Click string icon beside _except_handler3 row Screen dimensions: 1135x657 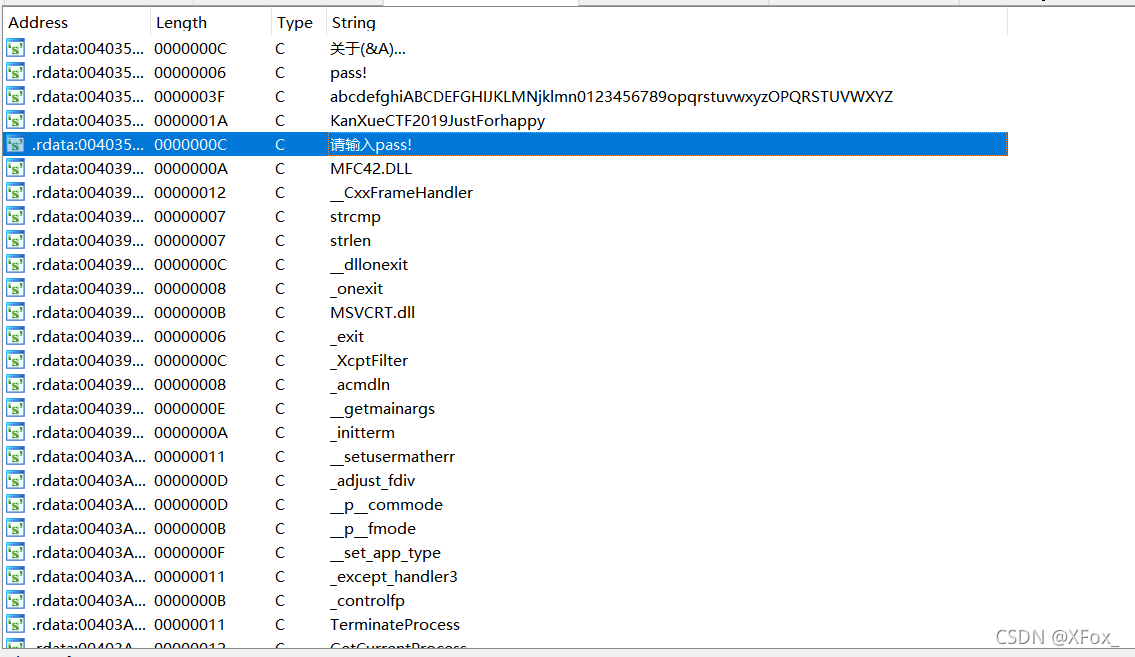pyautogui.click(x=15, y=576)
